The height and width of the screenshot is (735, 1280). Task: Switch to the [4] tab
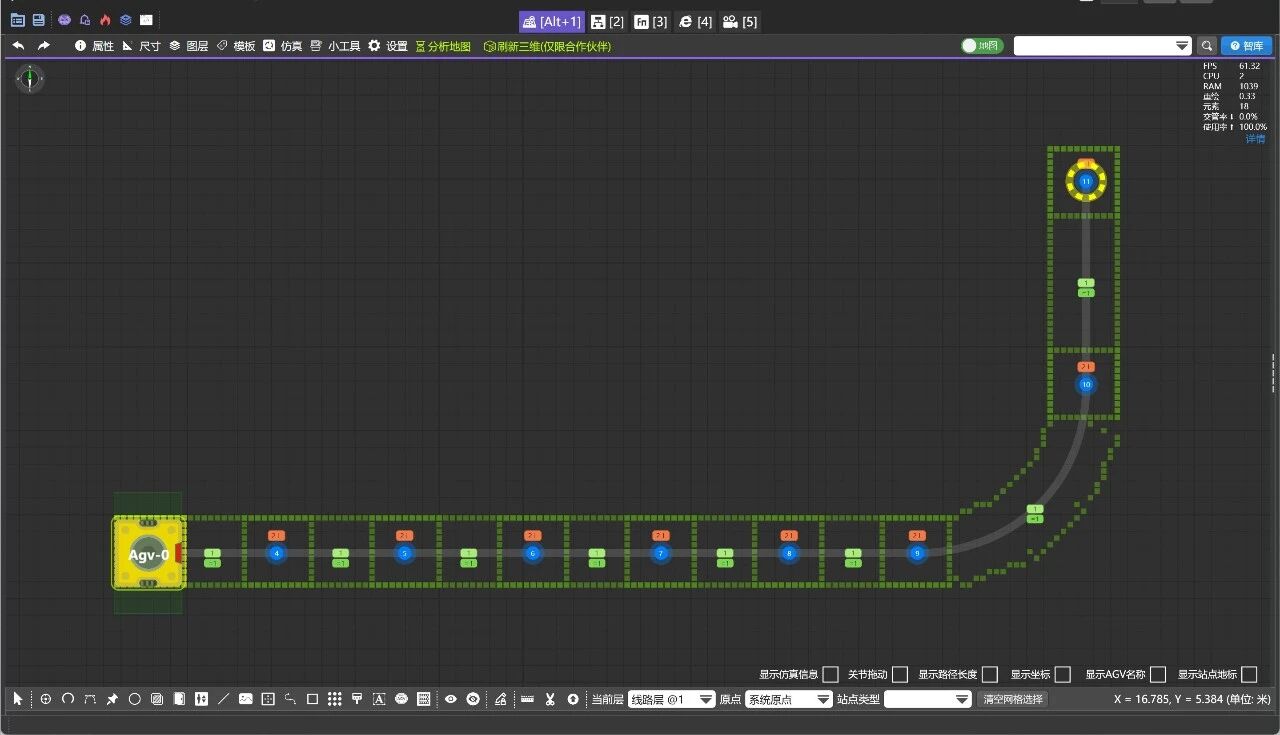[x=695, y=22]
